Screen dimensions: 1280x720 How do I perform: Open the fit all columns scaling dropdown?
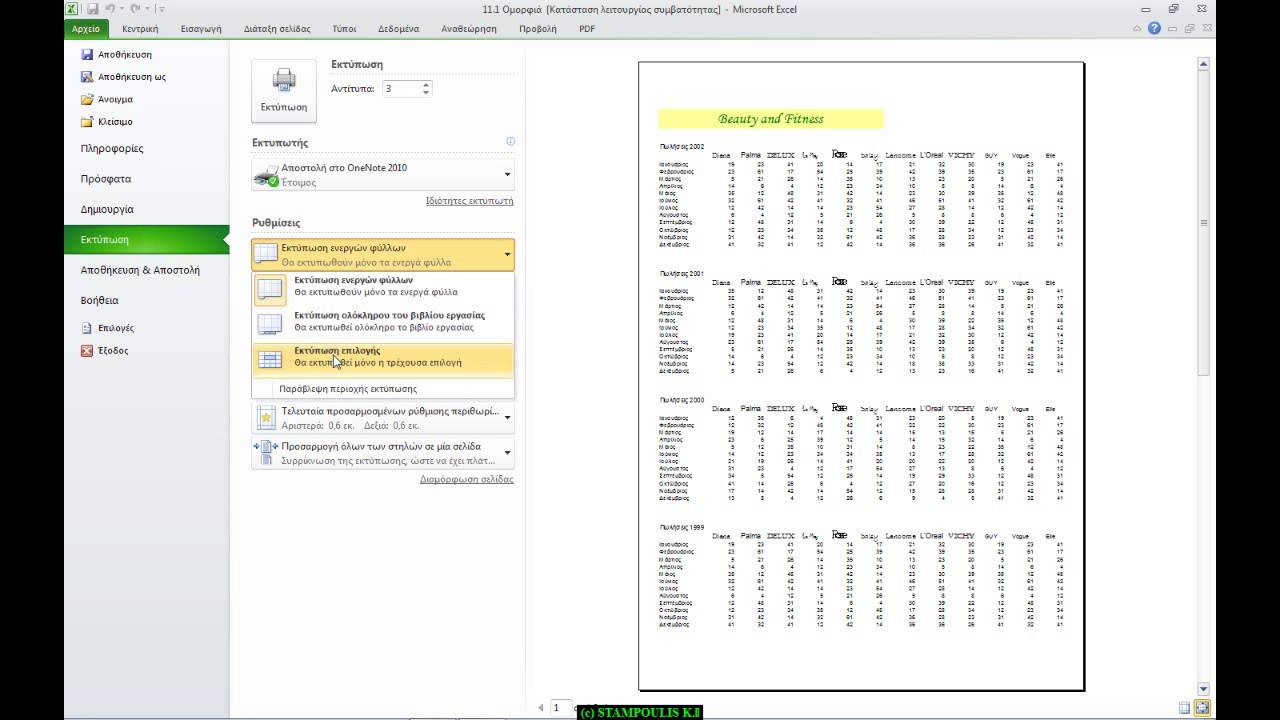point(383,453)
